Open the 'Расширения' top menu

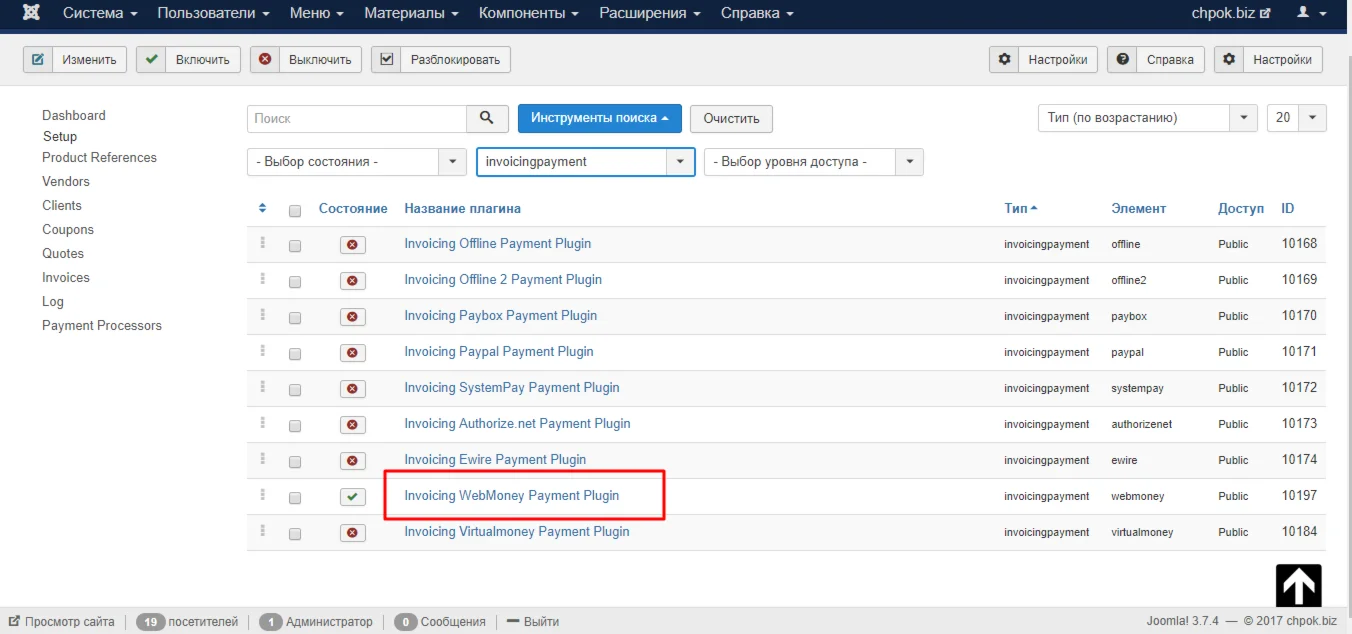tap(651, 13)
